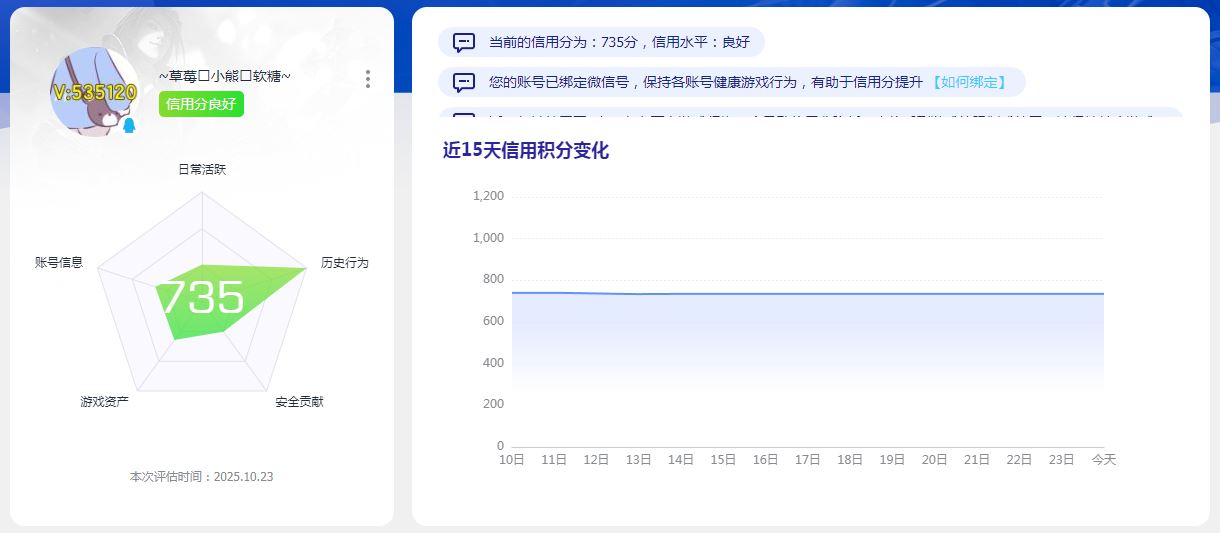The height and width of the screenshot is (533, 1220).
Task: Click the 本次评估时间：2025.10.23 text
Action: [x=201, y=477]
